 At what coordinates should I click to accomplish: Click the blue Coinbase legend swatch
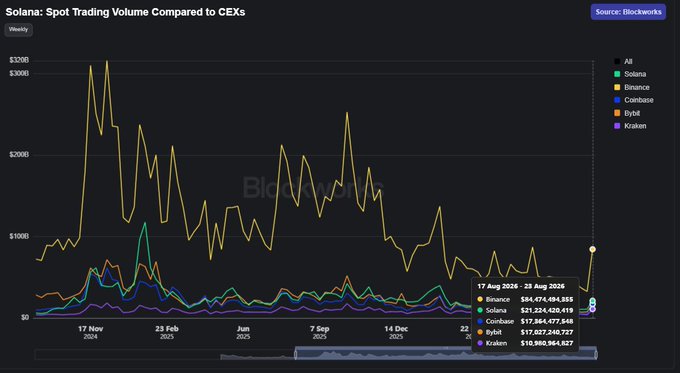click(x=617, y=100)
